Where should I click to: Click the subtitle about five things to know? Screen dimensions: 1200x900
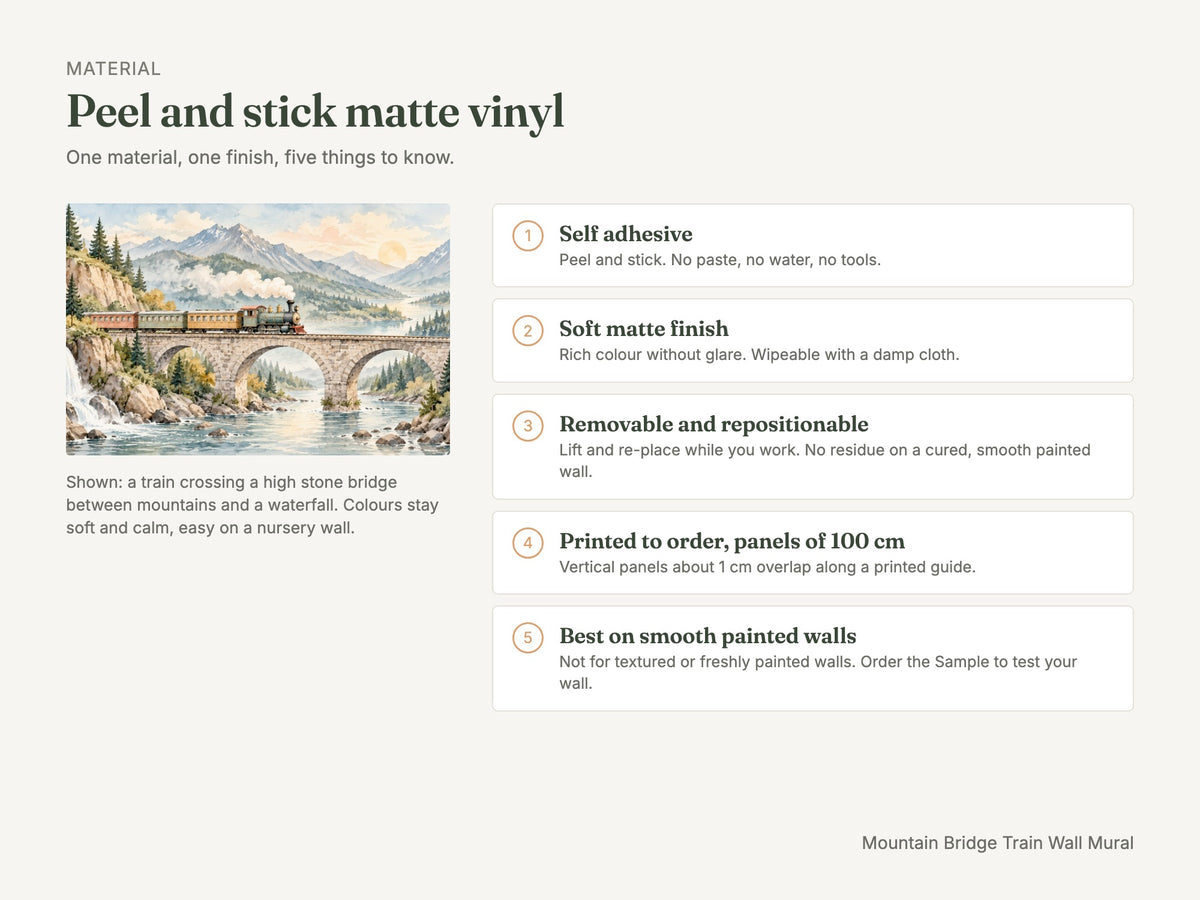pyautogui.click(x=260, y=158)
